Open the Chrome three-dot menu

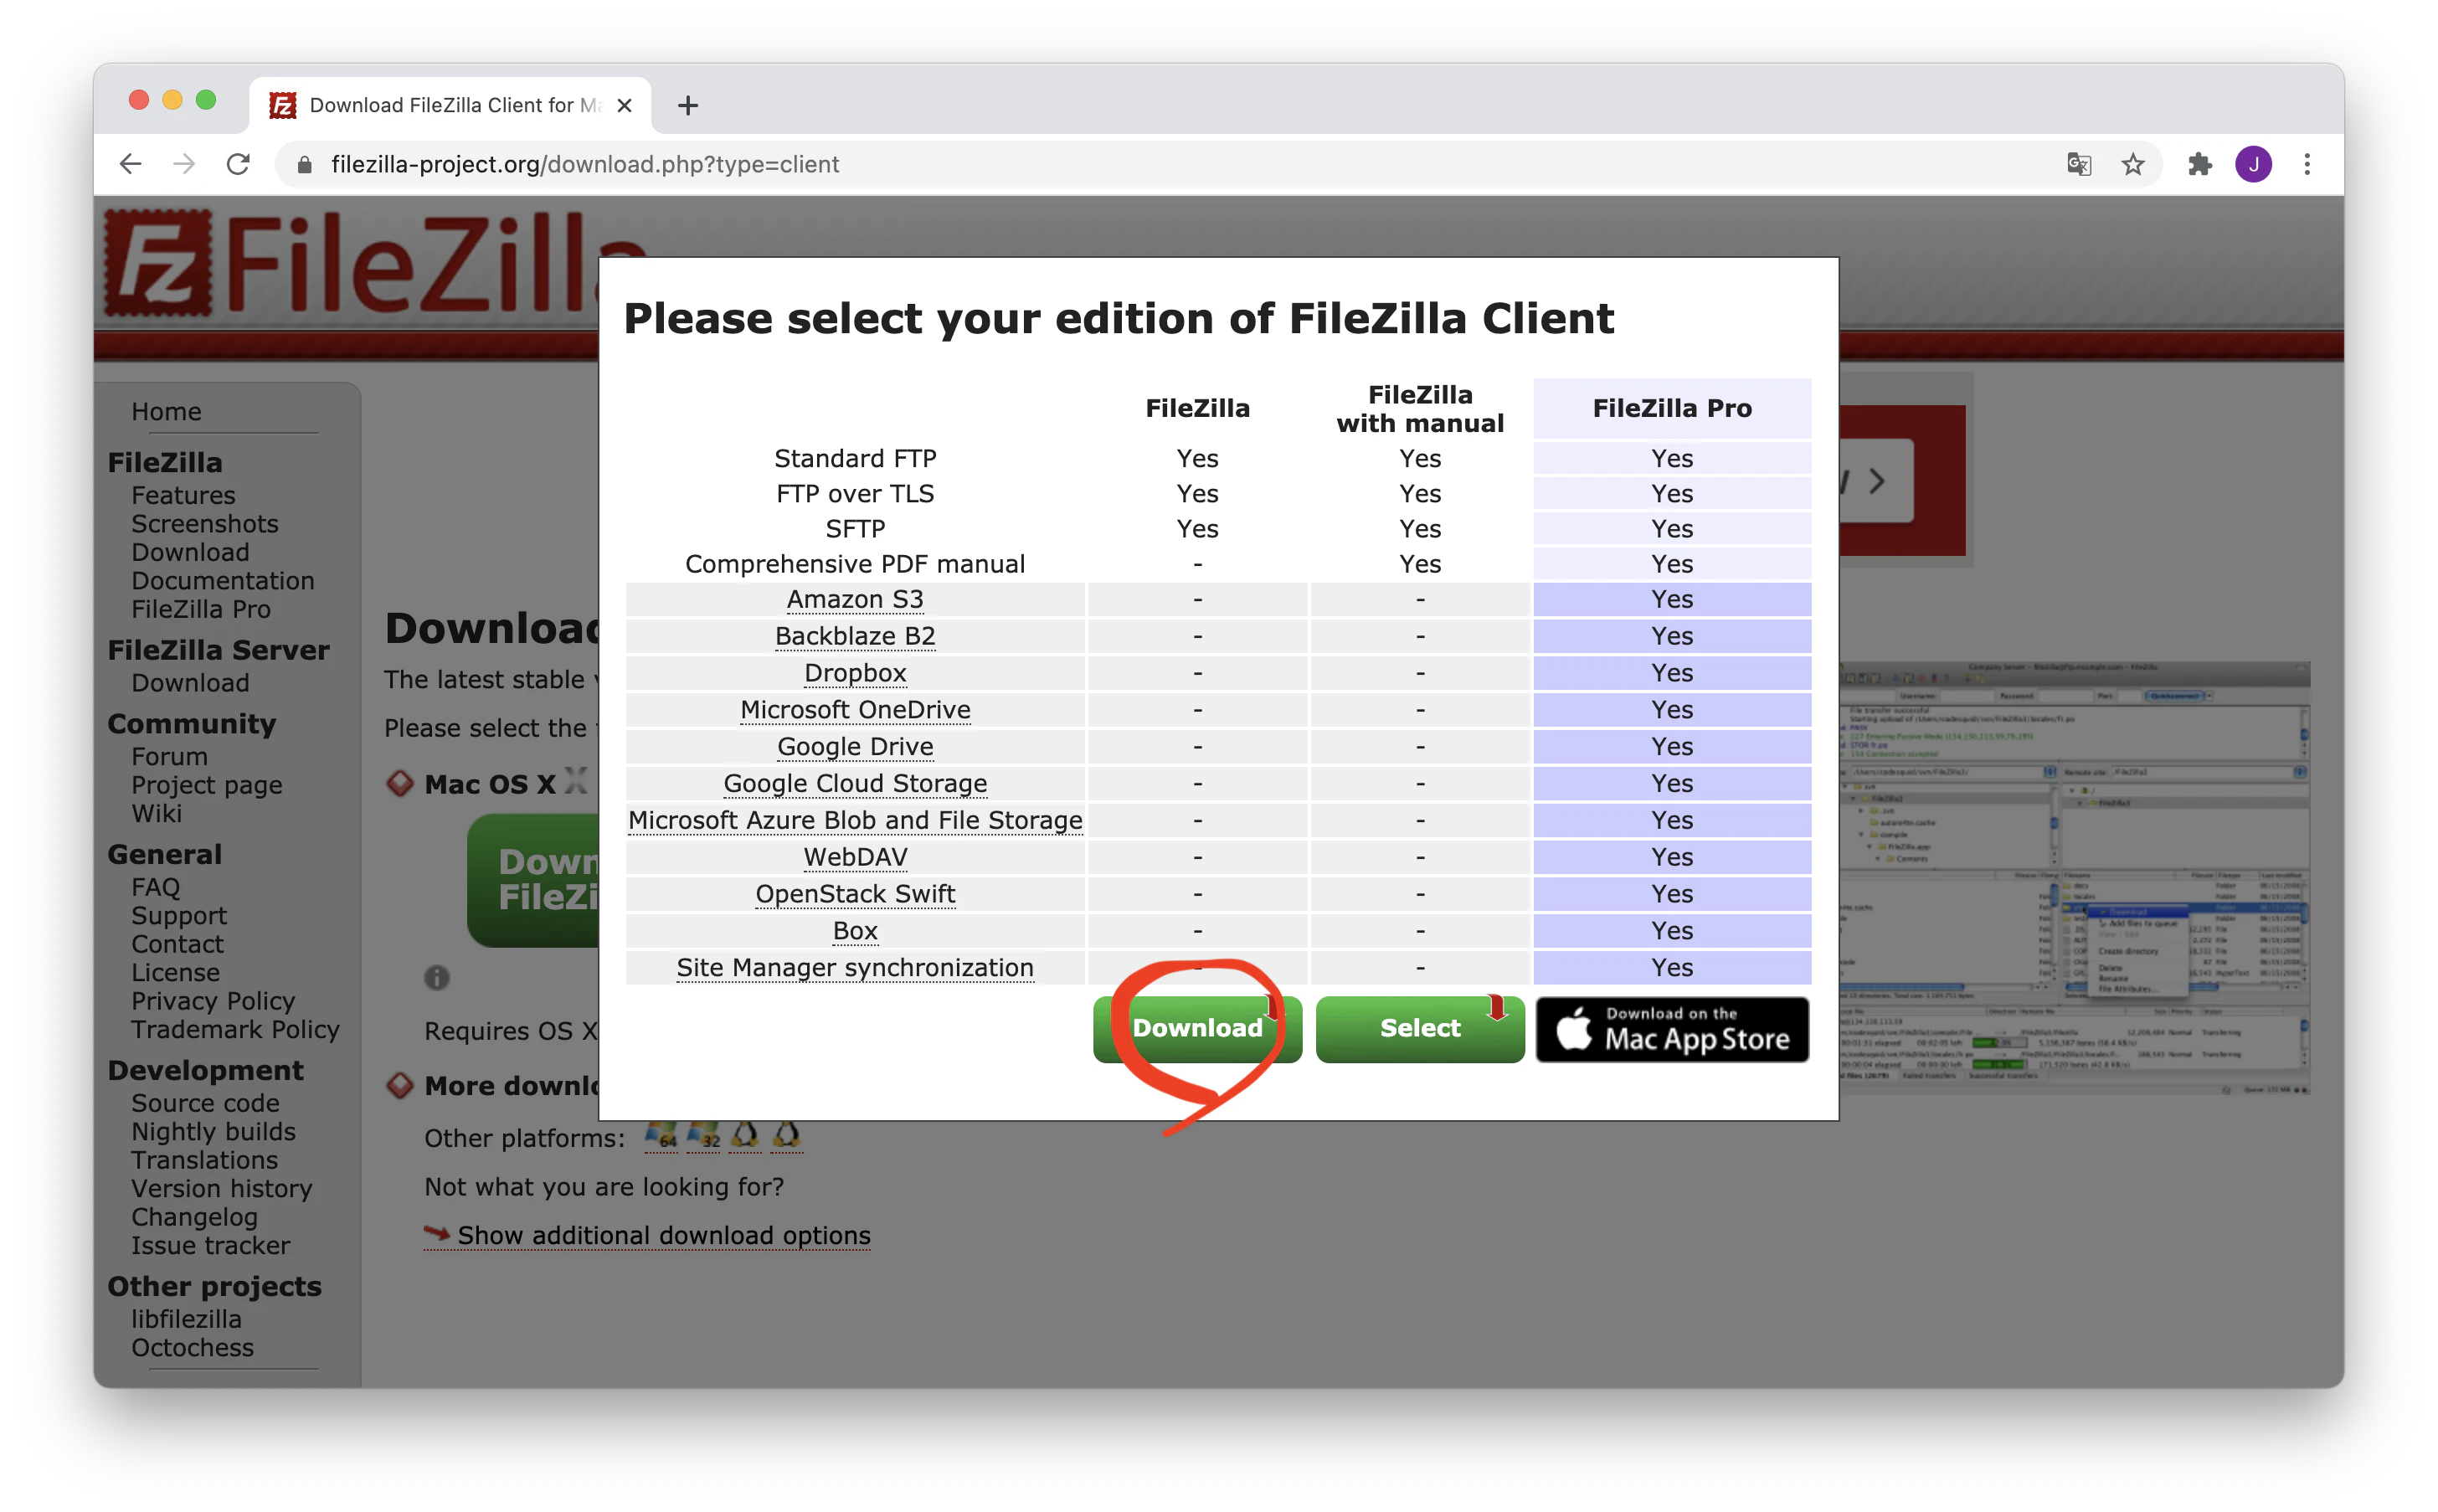(2307, 164)
